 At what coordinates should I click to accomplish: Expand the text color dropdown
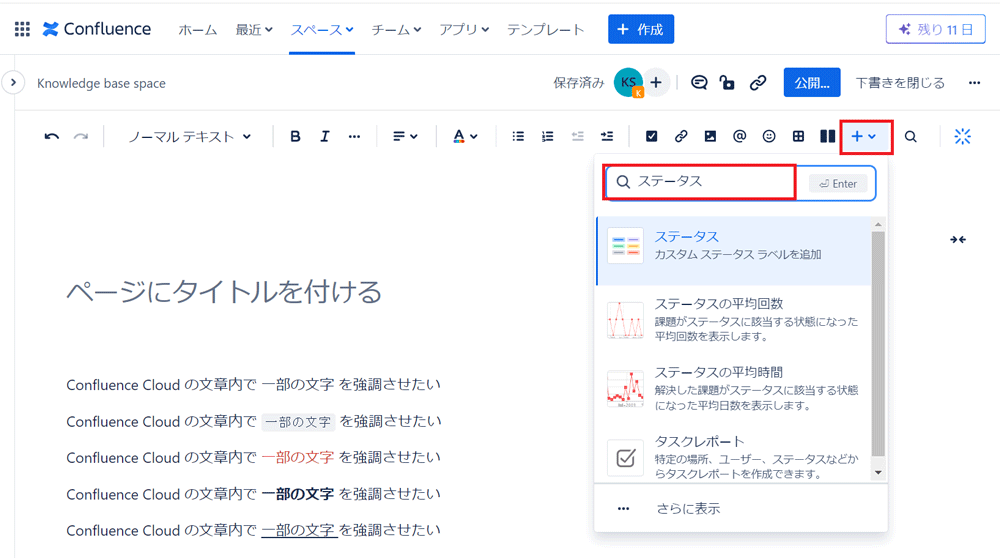coord(465,136)
